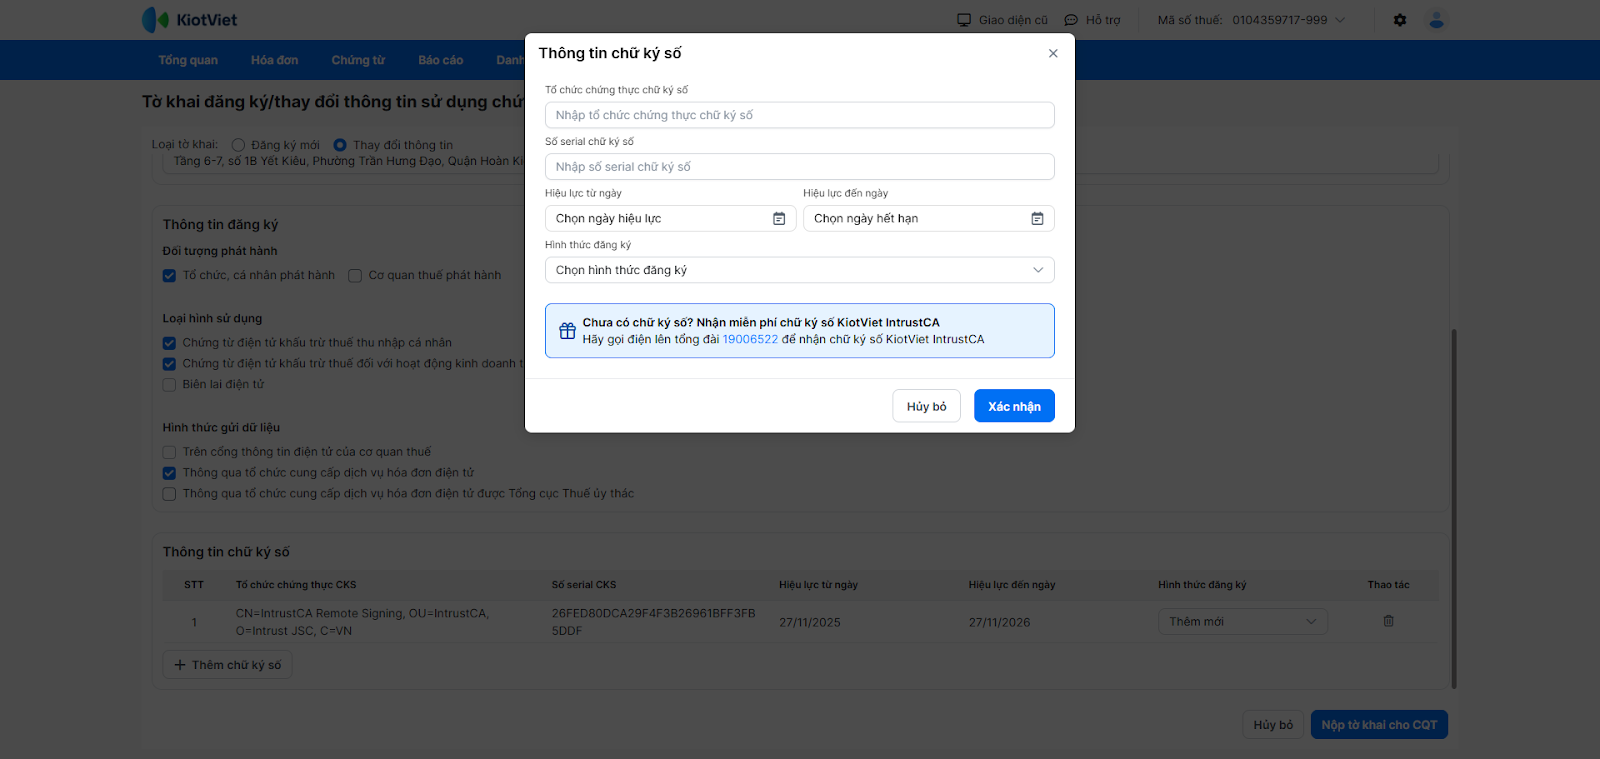Check the "Biên lai điện tử" checkbox

click(169, 385)
